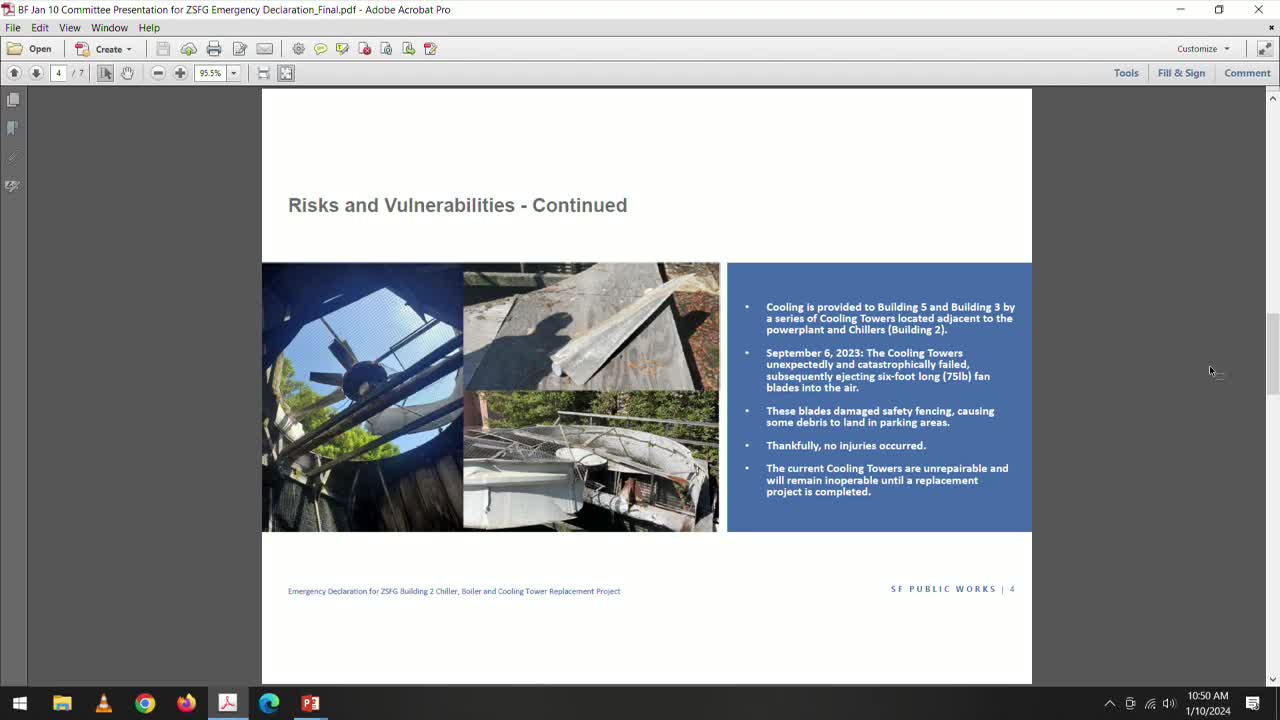Save the current PDF file
This screenshot has width=1280, height=720.
pos(161,48)
